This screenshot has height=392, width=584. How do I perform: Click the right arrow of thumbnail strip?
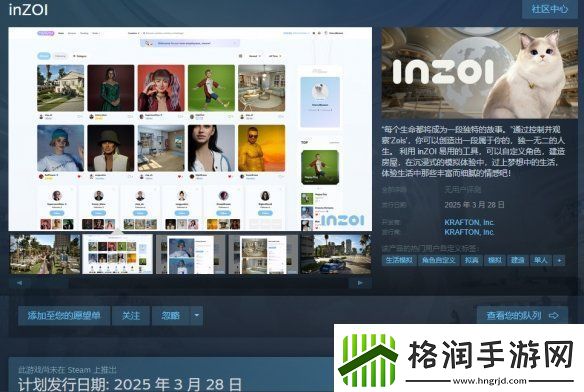pyautogui.click(x=360, y=283)
